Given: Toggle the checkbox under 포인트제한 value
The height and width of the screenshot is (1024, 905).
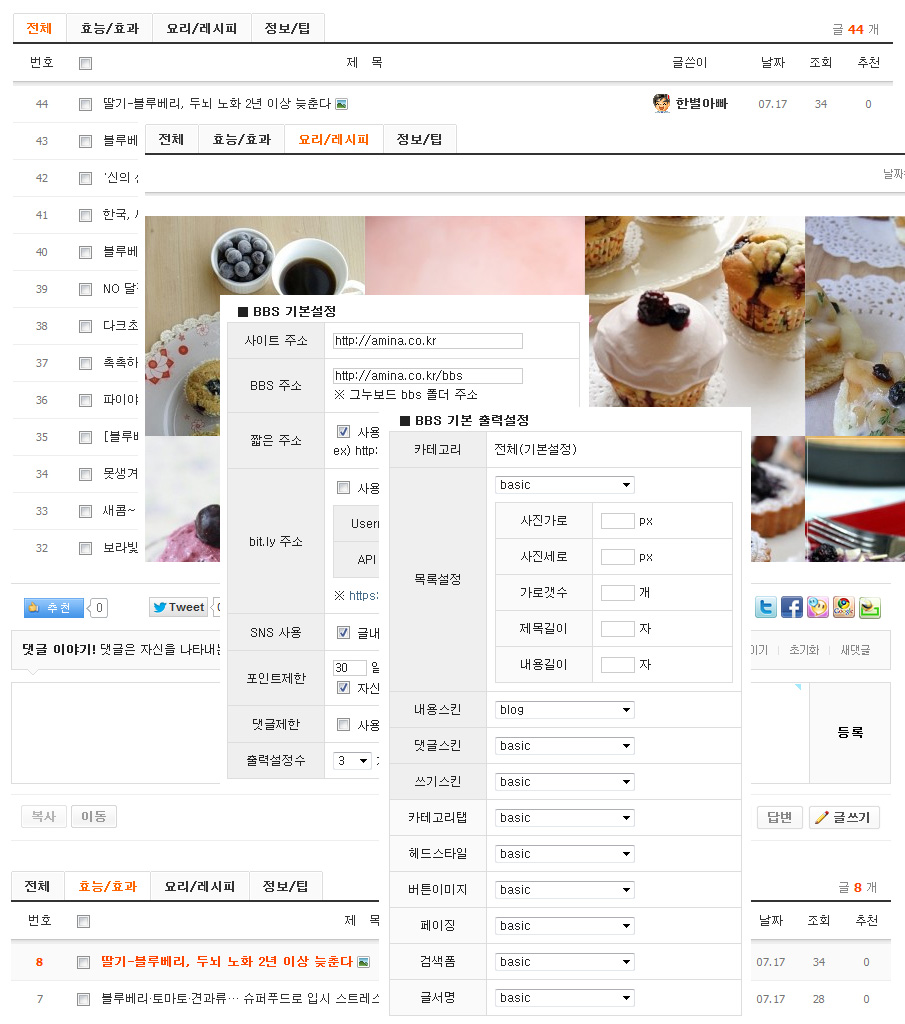Looking at the screenshot, I should click(x=343, y=688).
